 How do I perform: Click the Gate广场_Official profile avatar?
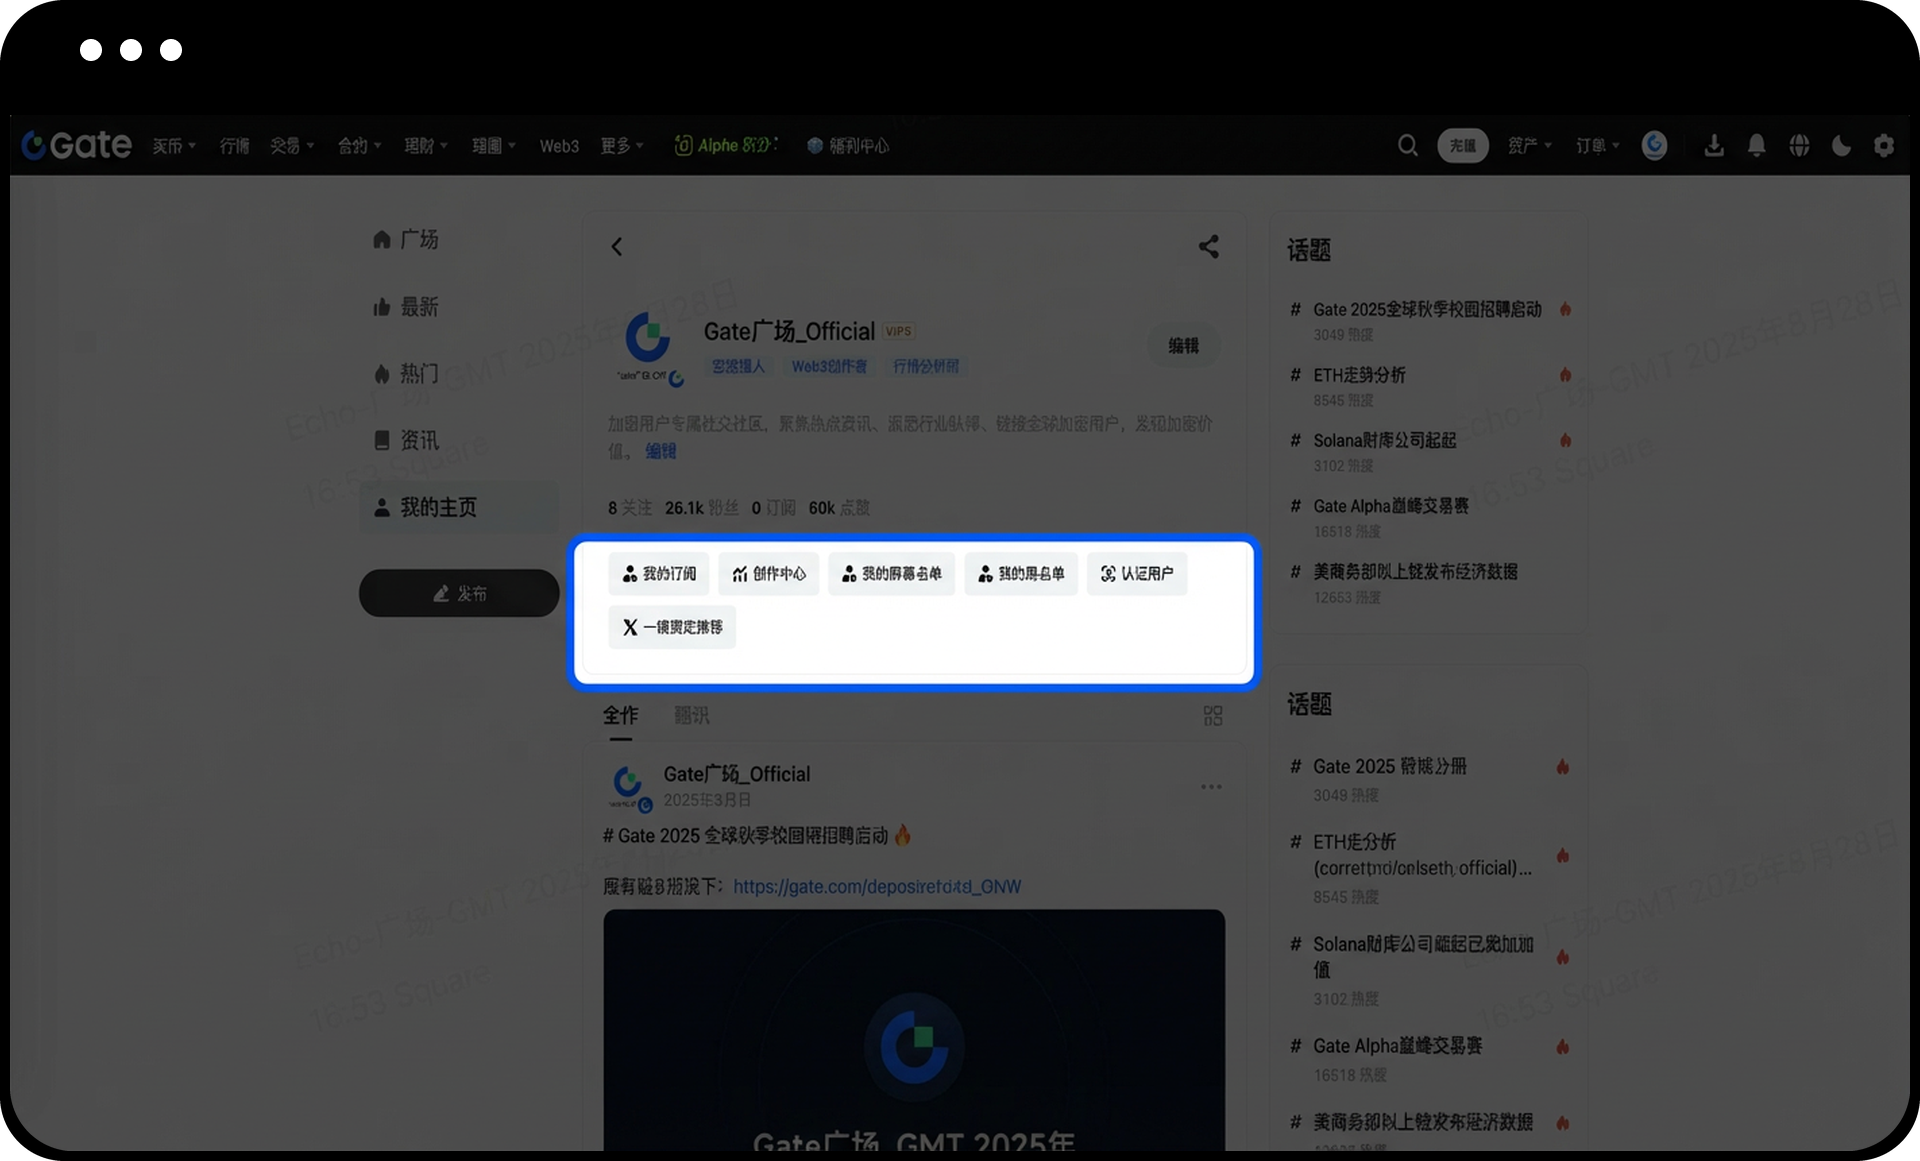[x=648, y=340]
